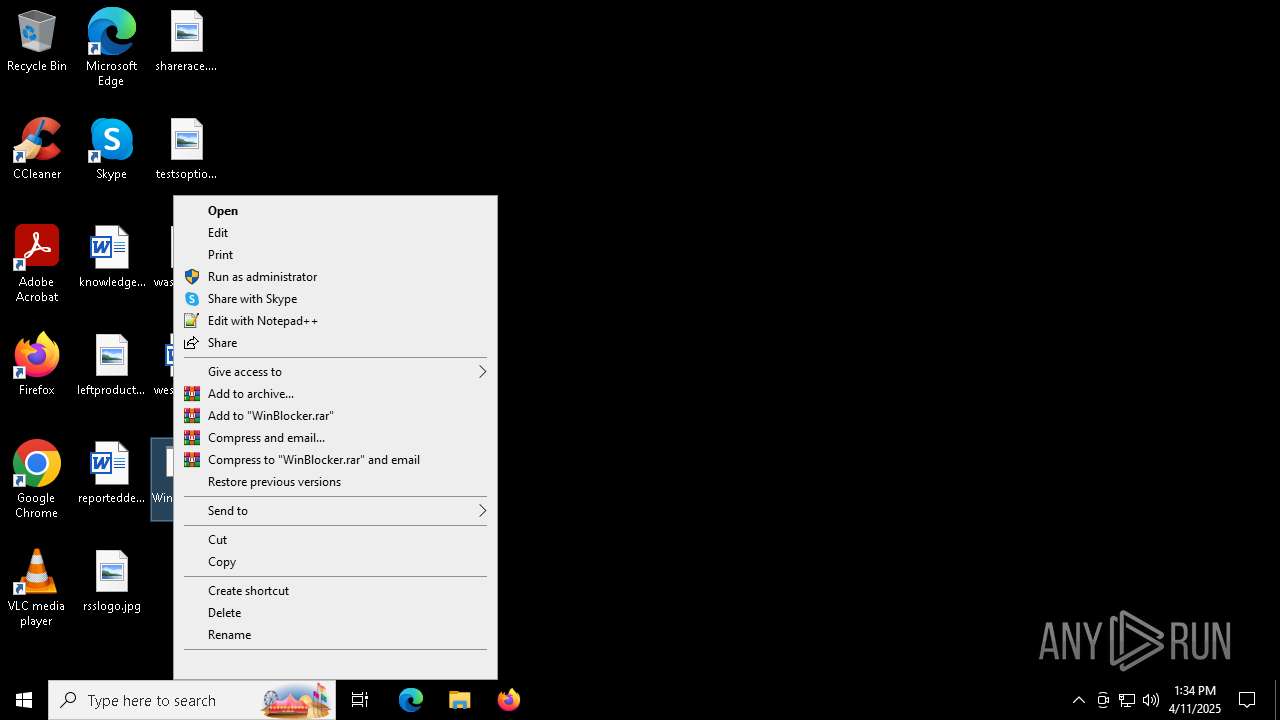Choose Edit from the context menu
The height and width of the screenshot is (720, 1280).
[335, 233]
